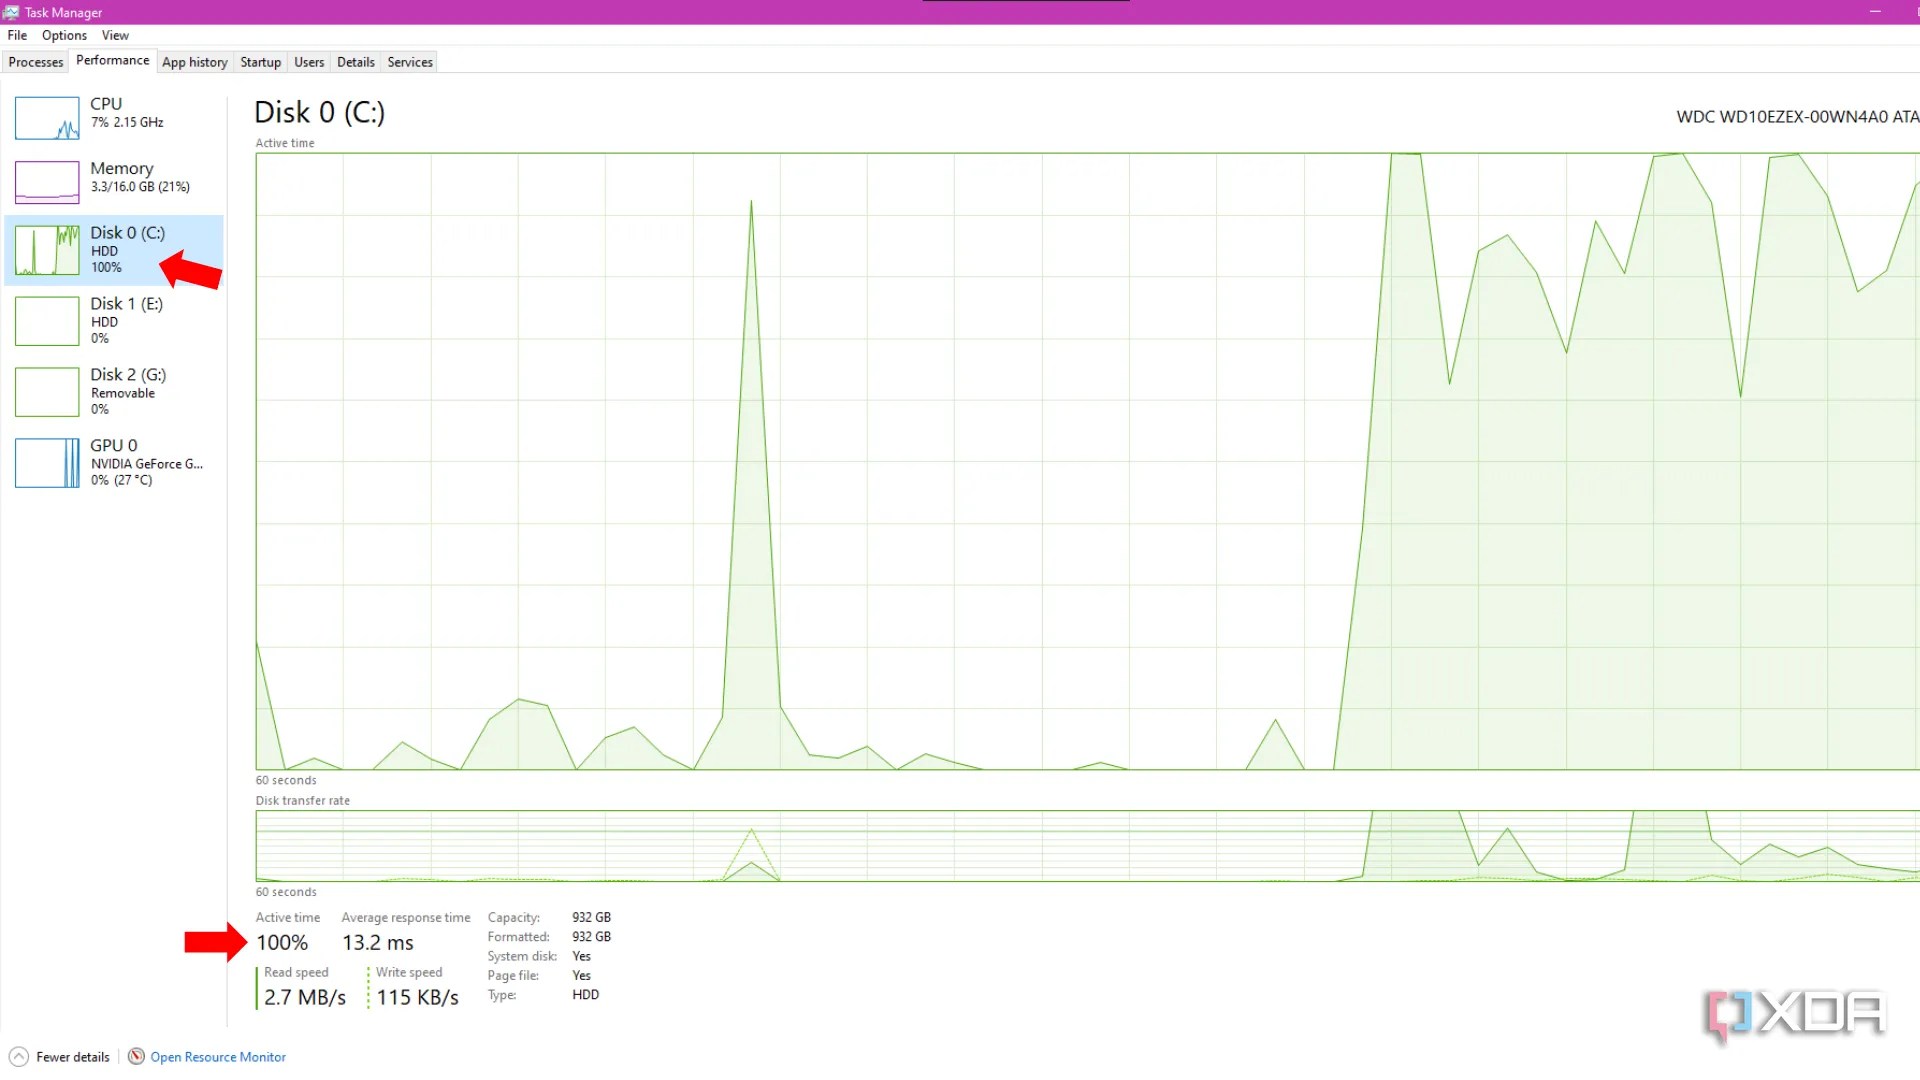This screenshot has width=1920, height=1080.
Task: Switch to the Details tab
Action: click(356, 62)
